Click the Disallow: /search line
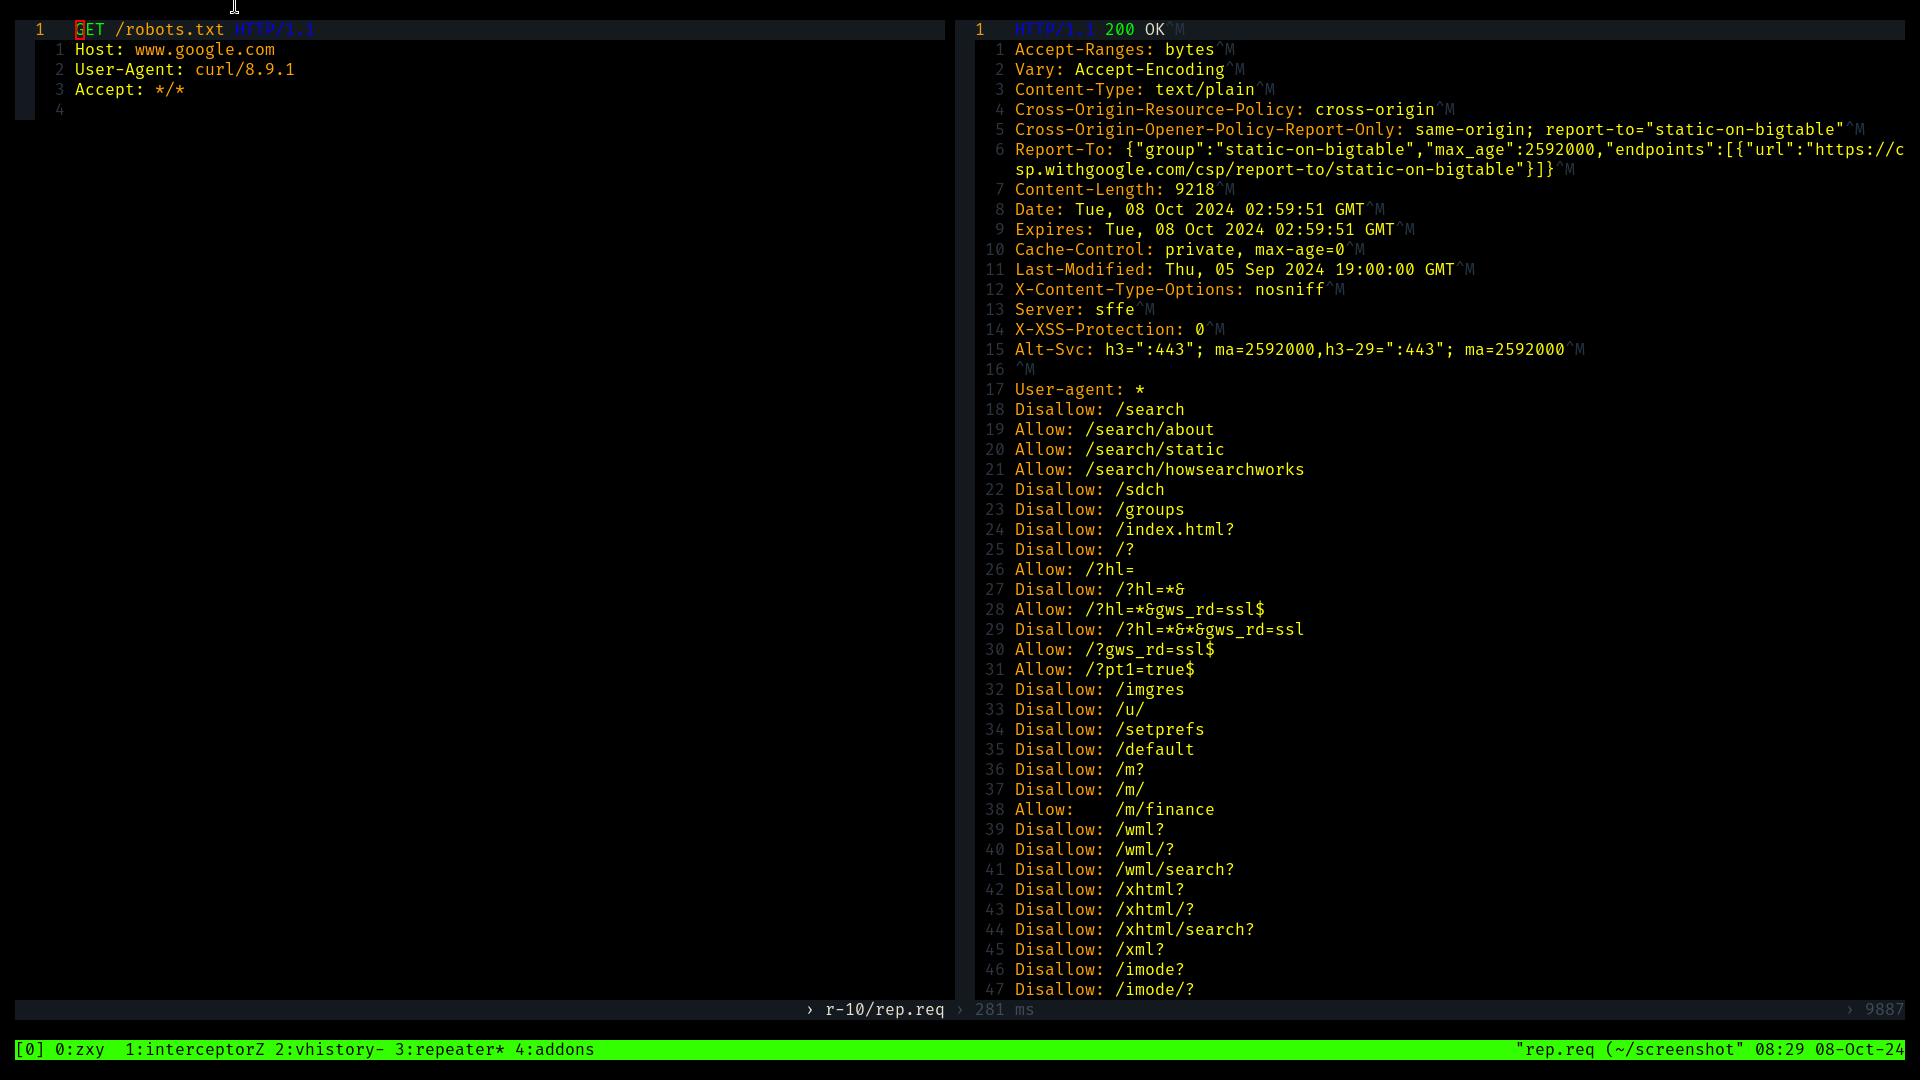This screenshot has width=1920, height=1080. (1099, 410)
